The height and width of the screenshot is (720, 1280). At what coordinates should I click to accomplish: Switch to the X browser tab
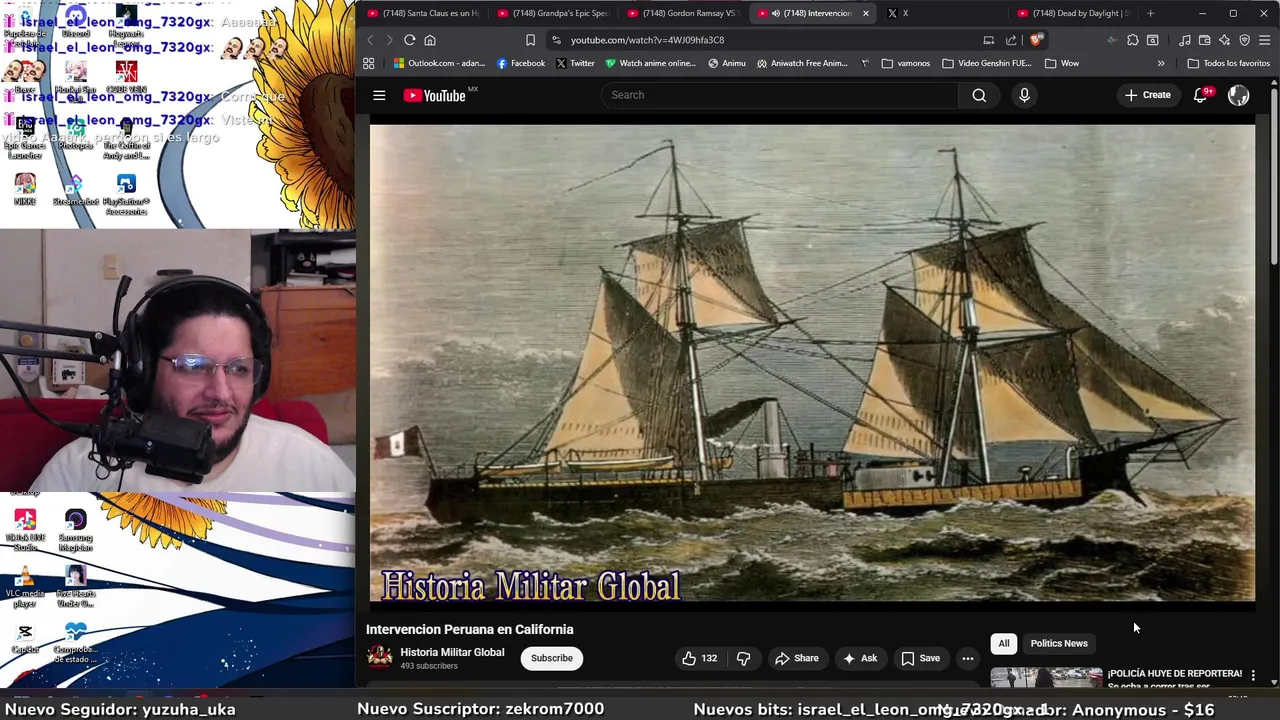coord(945,13)
